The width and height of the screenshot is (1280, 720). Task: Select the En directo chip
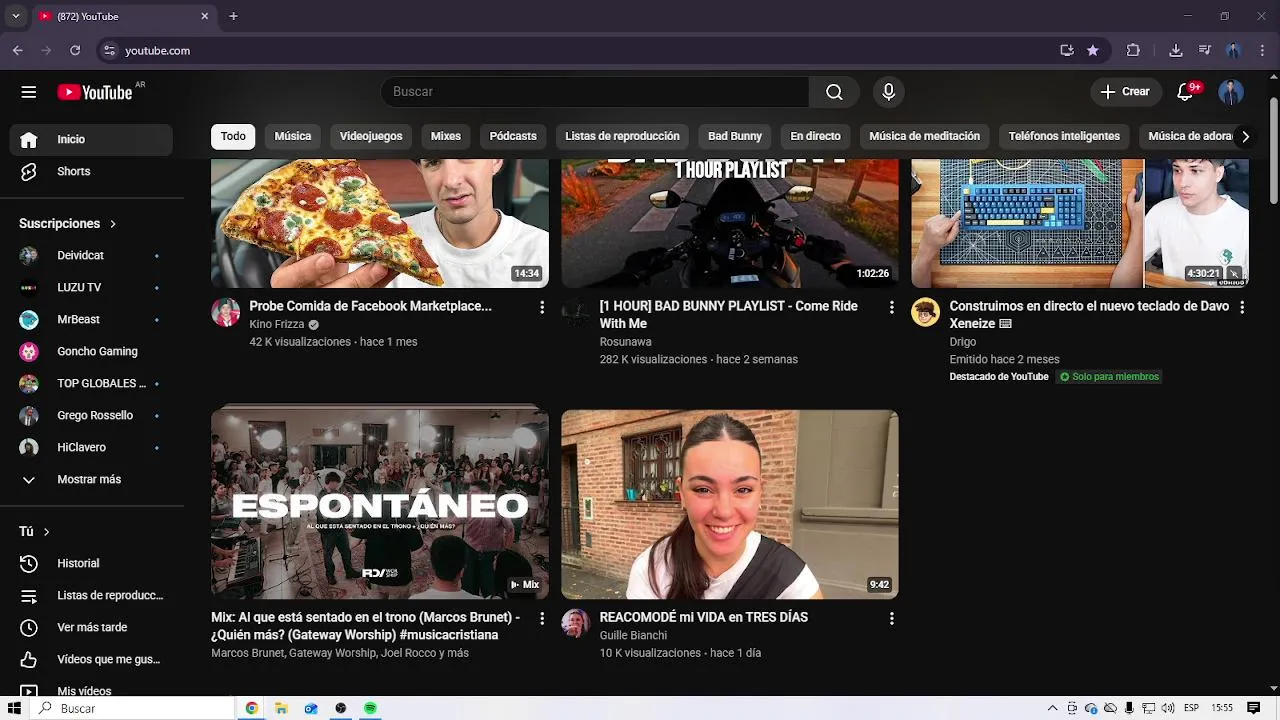pos(815,136)
